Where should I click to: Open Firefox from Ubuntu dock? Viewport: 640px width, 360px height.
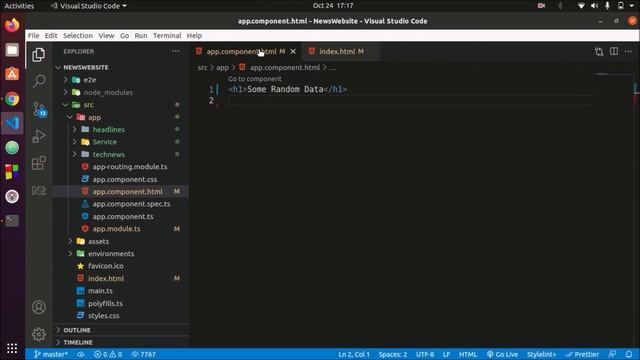[x=12, y=26]
